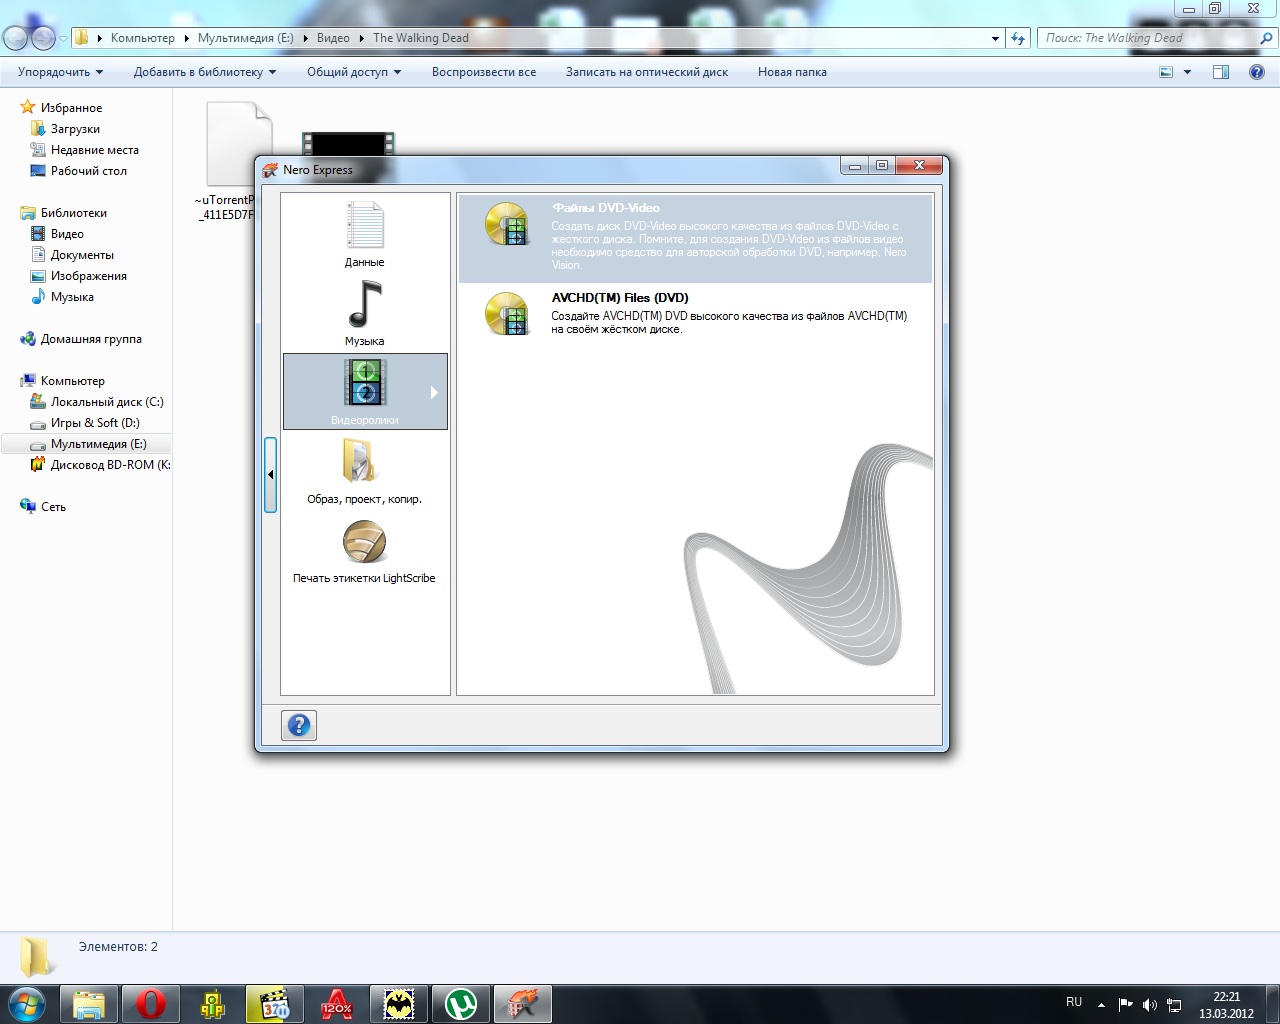Select Сеть in the navigation pane
Screen dimensions: 1280x1024
point(53,507)
